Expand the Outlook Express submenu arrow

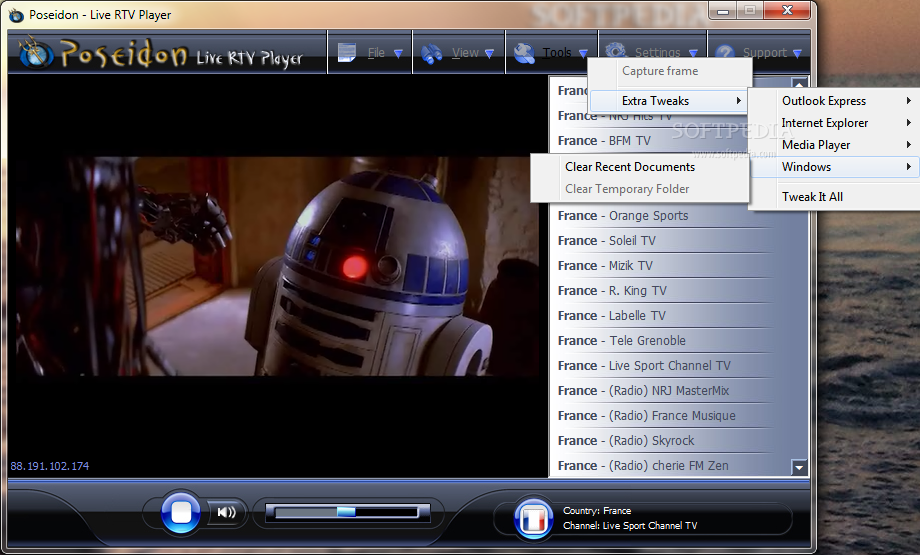tap(908, 100)
